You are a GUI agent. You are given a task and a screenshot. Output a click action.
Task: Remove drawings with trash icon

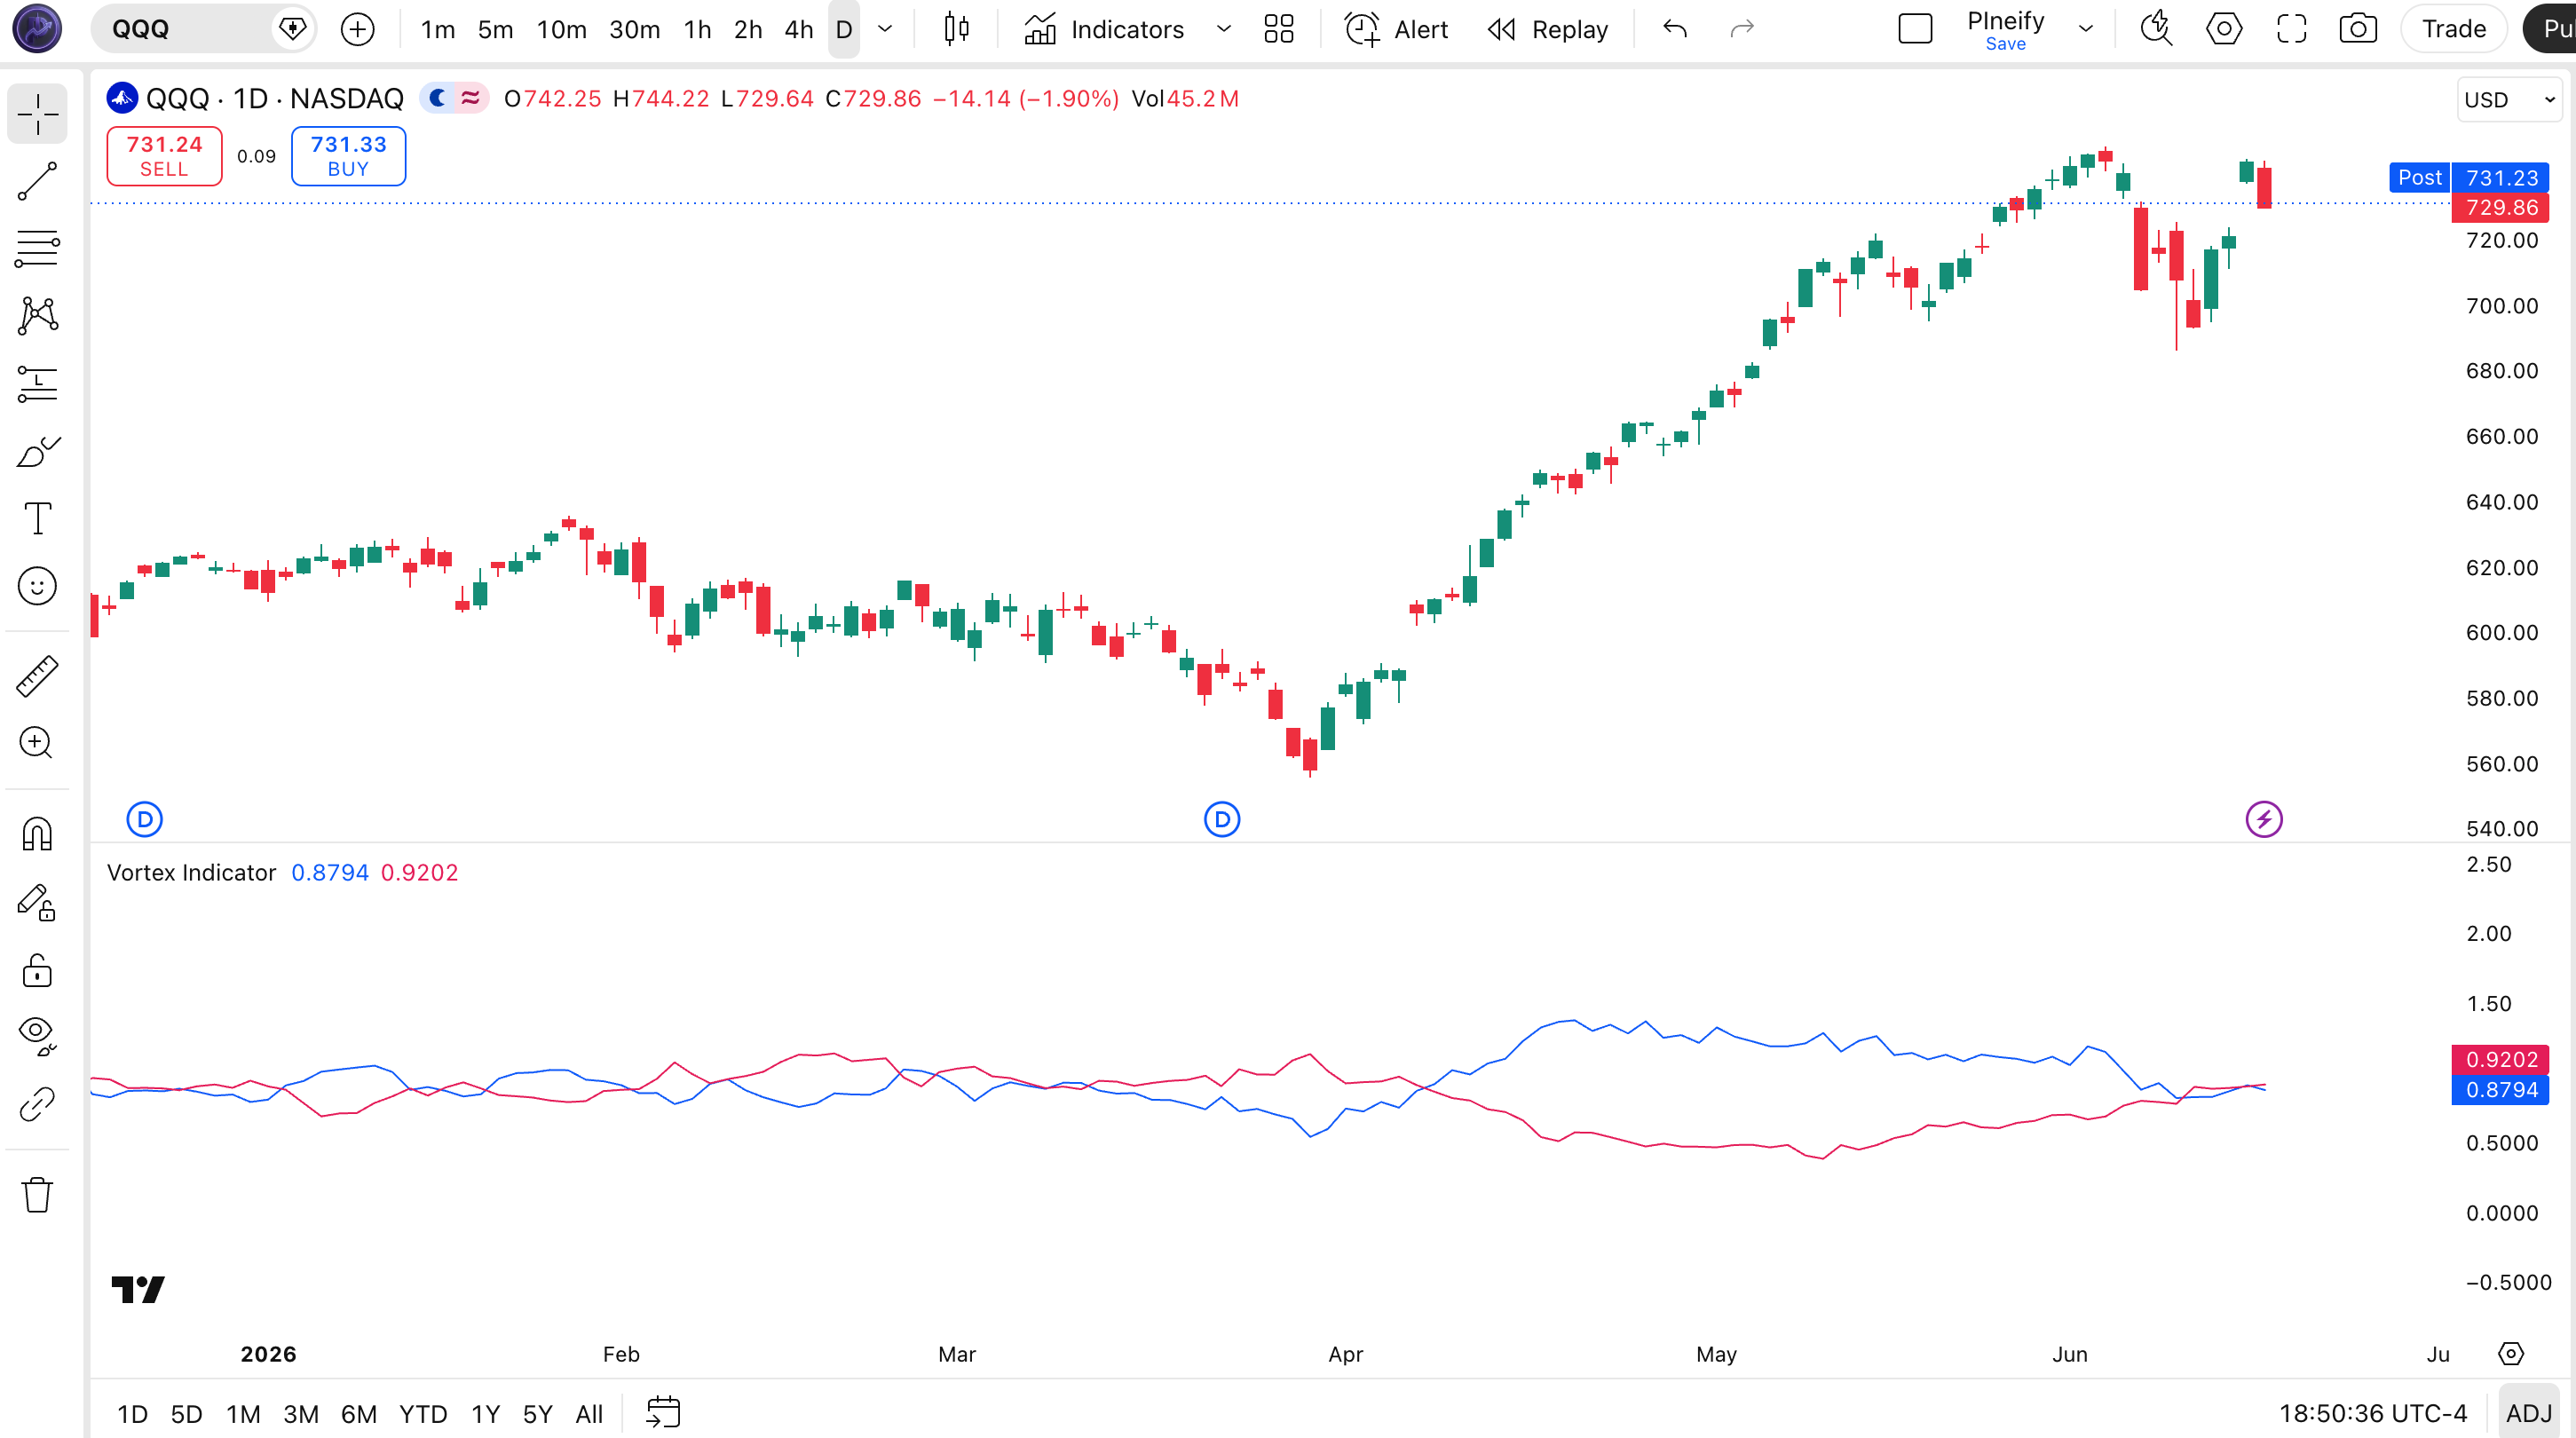click(37, 1195)
